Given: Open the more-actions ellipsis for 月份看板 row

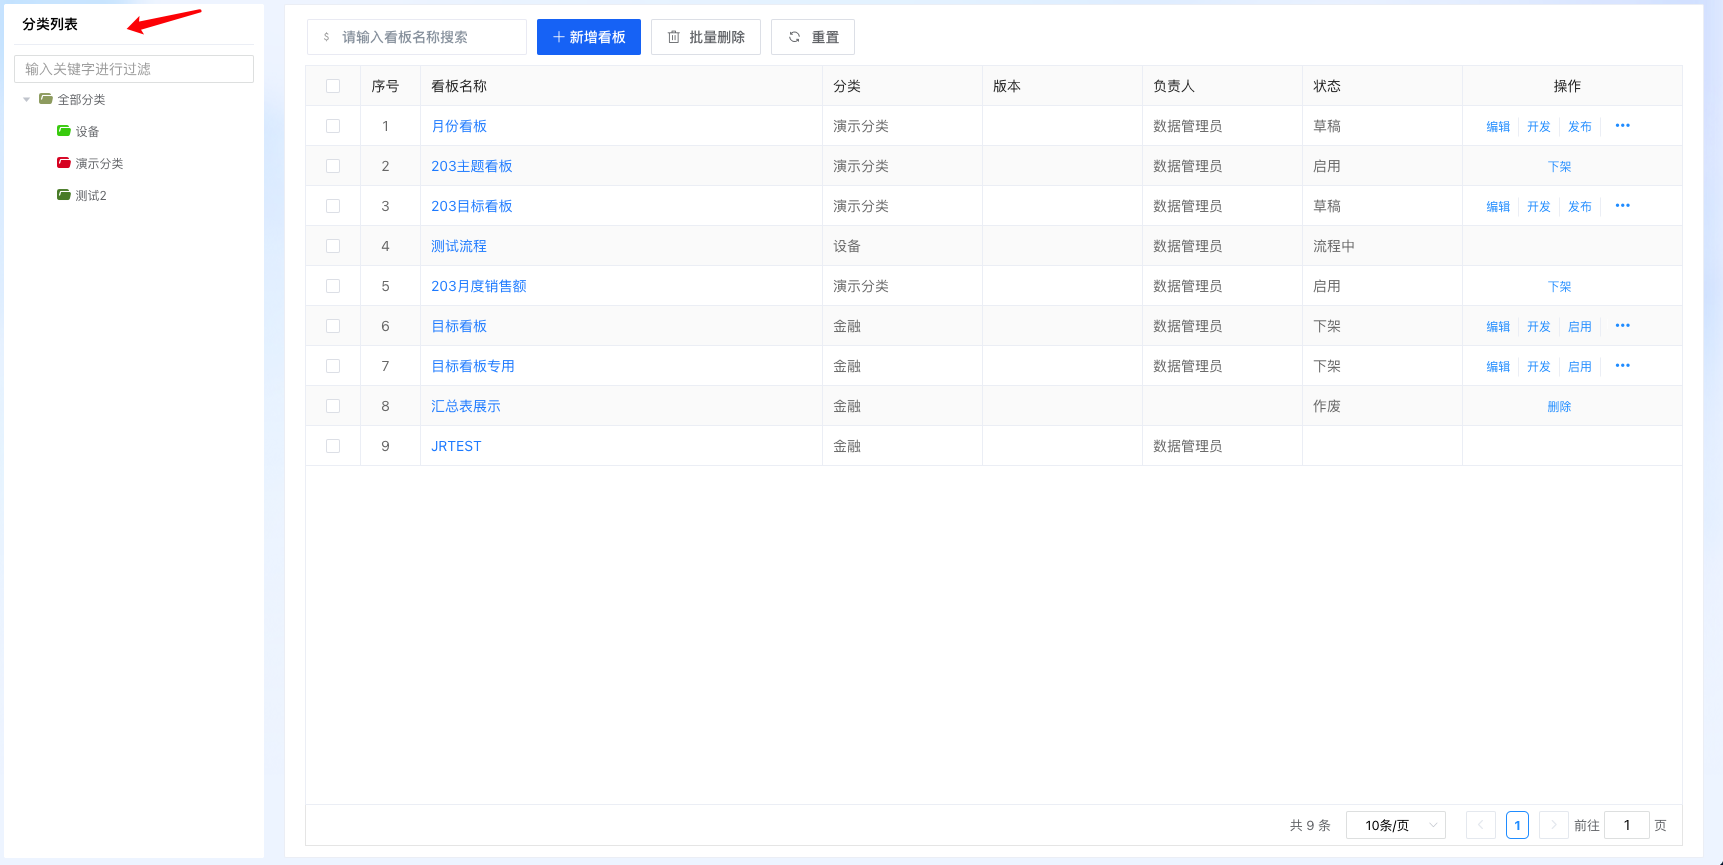Looking at the screenshot, I should pos(1622,126).
